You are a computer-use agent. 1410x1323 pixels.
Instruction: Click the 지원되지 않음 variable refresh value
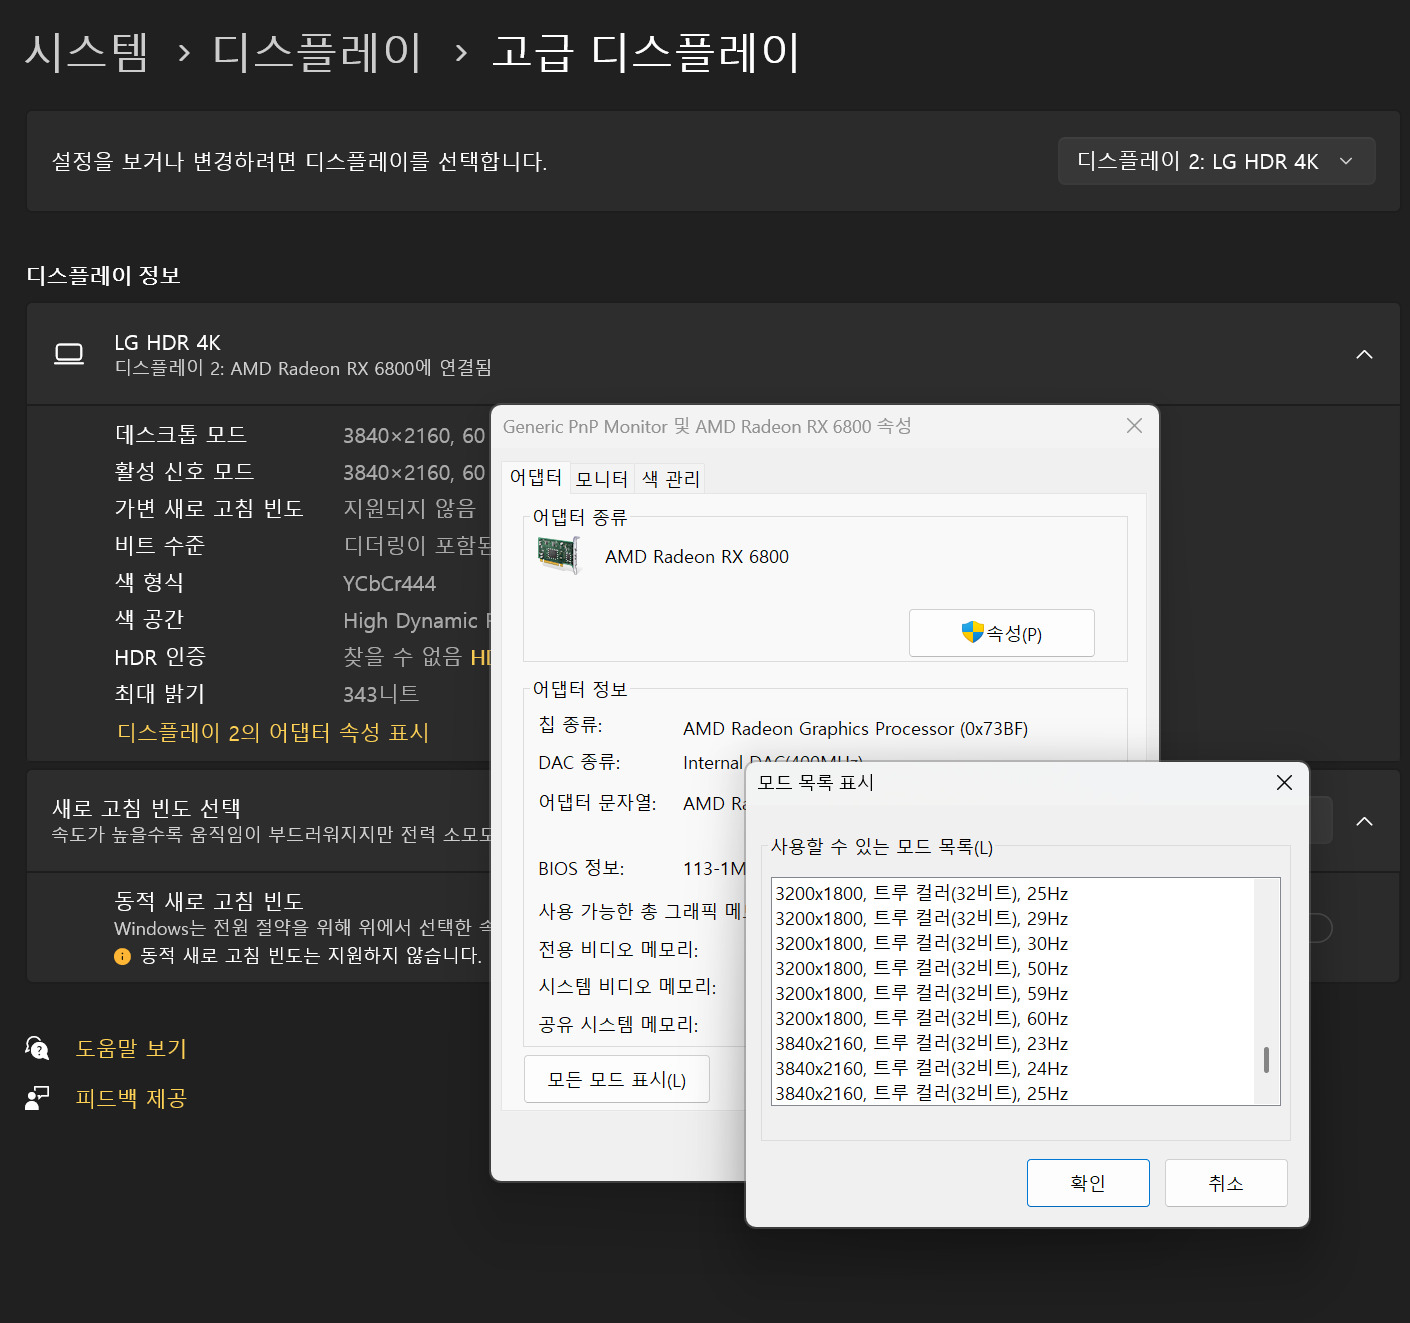point(409,508)
